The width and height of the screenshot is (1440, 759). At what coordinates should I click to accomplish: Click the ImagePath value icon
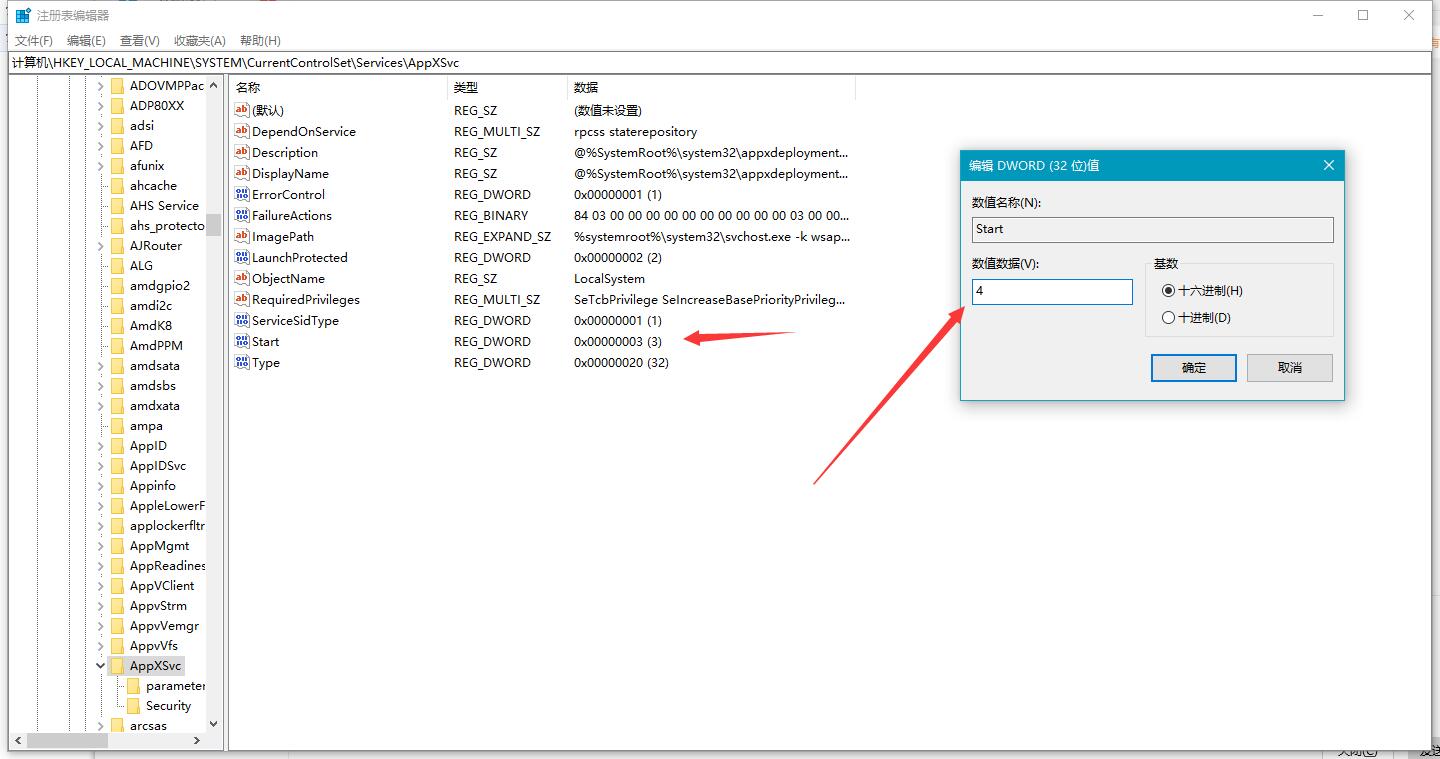click(242, 236)
